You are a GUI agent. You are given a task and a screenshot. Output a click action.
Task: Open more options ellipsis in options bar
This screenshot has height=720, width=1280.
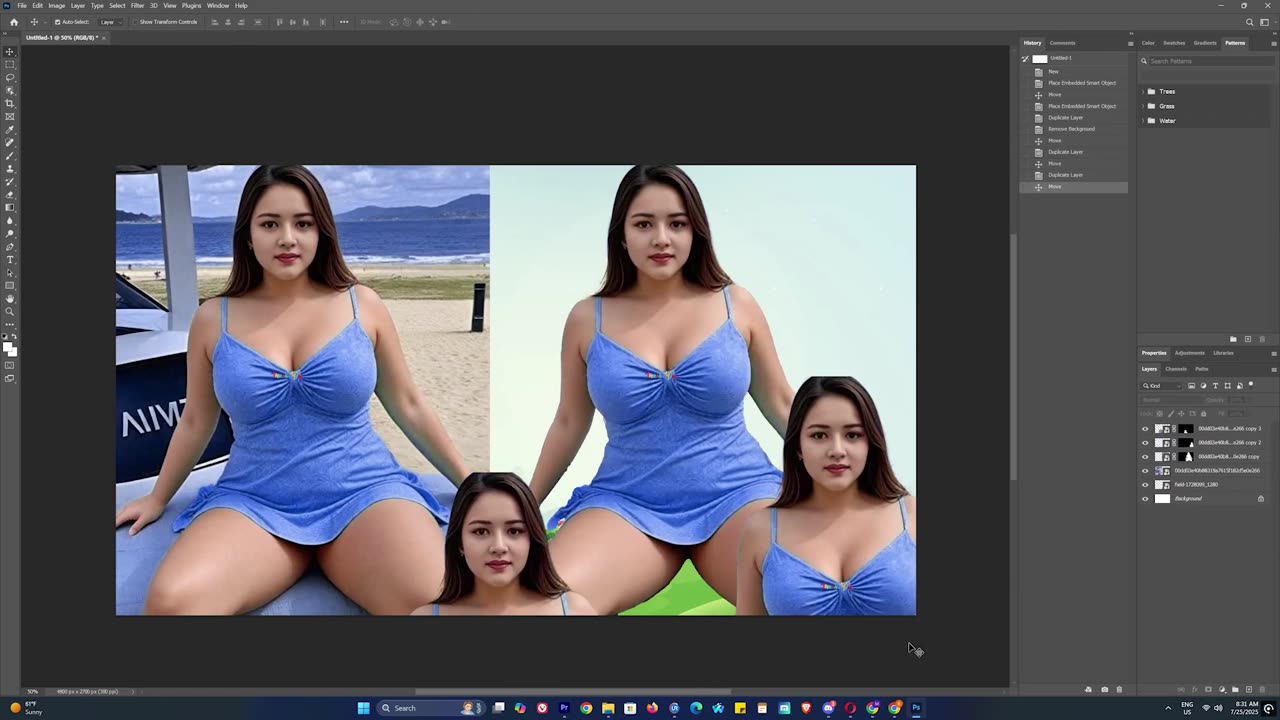pyautogui.click(x=344, y=22)
